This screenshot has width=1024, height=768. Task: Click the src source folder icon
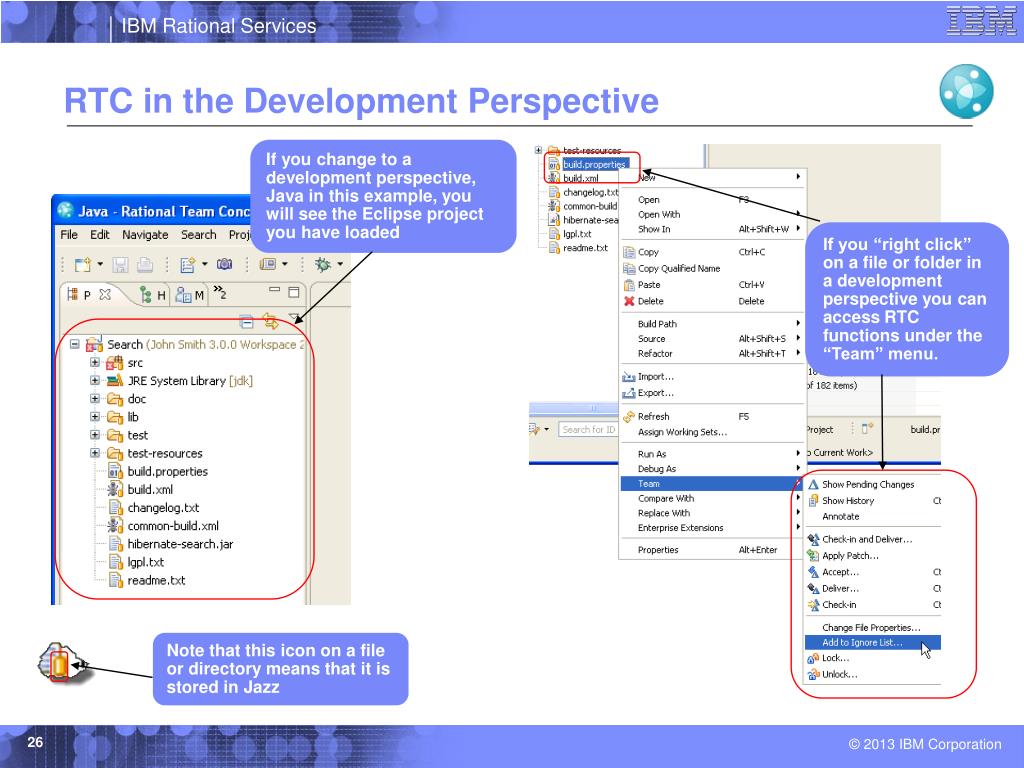point(115,362)
